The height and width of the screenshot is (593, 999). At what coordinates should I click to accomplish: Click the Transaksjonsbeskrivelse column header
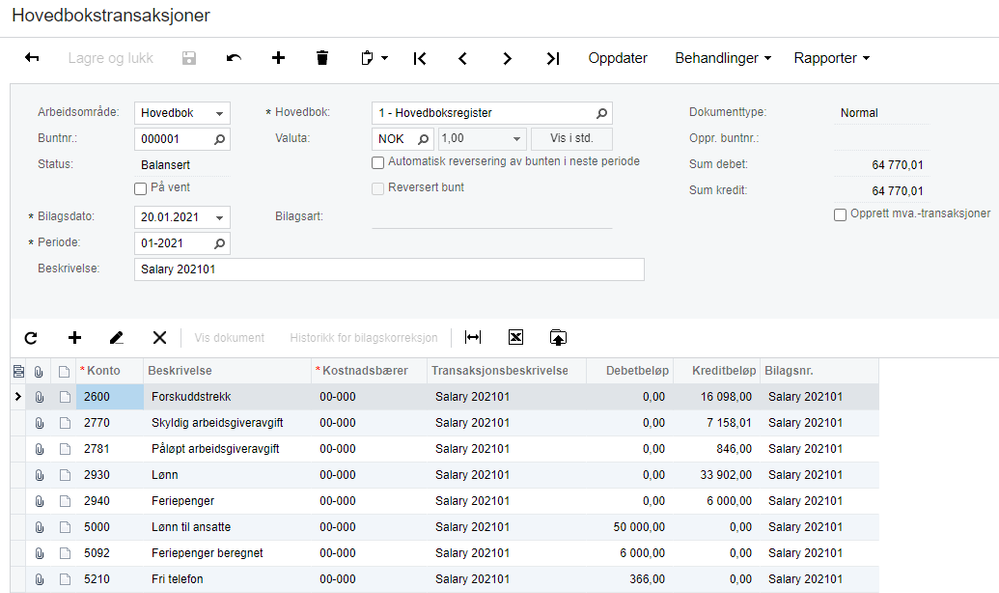click(507, 371)
